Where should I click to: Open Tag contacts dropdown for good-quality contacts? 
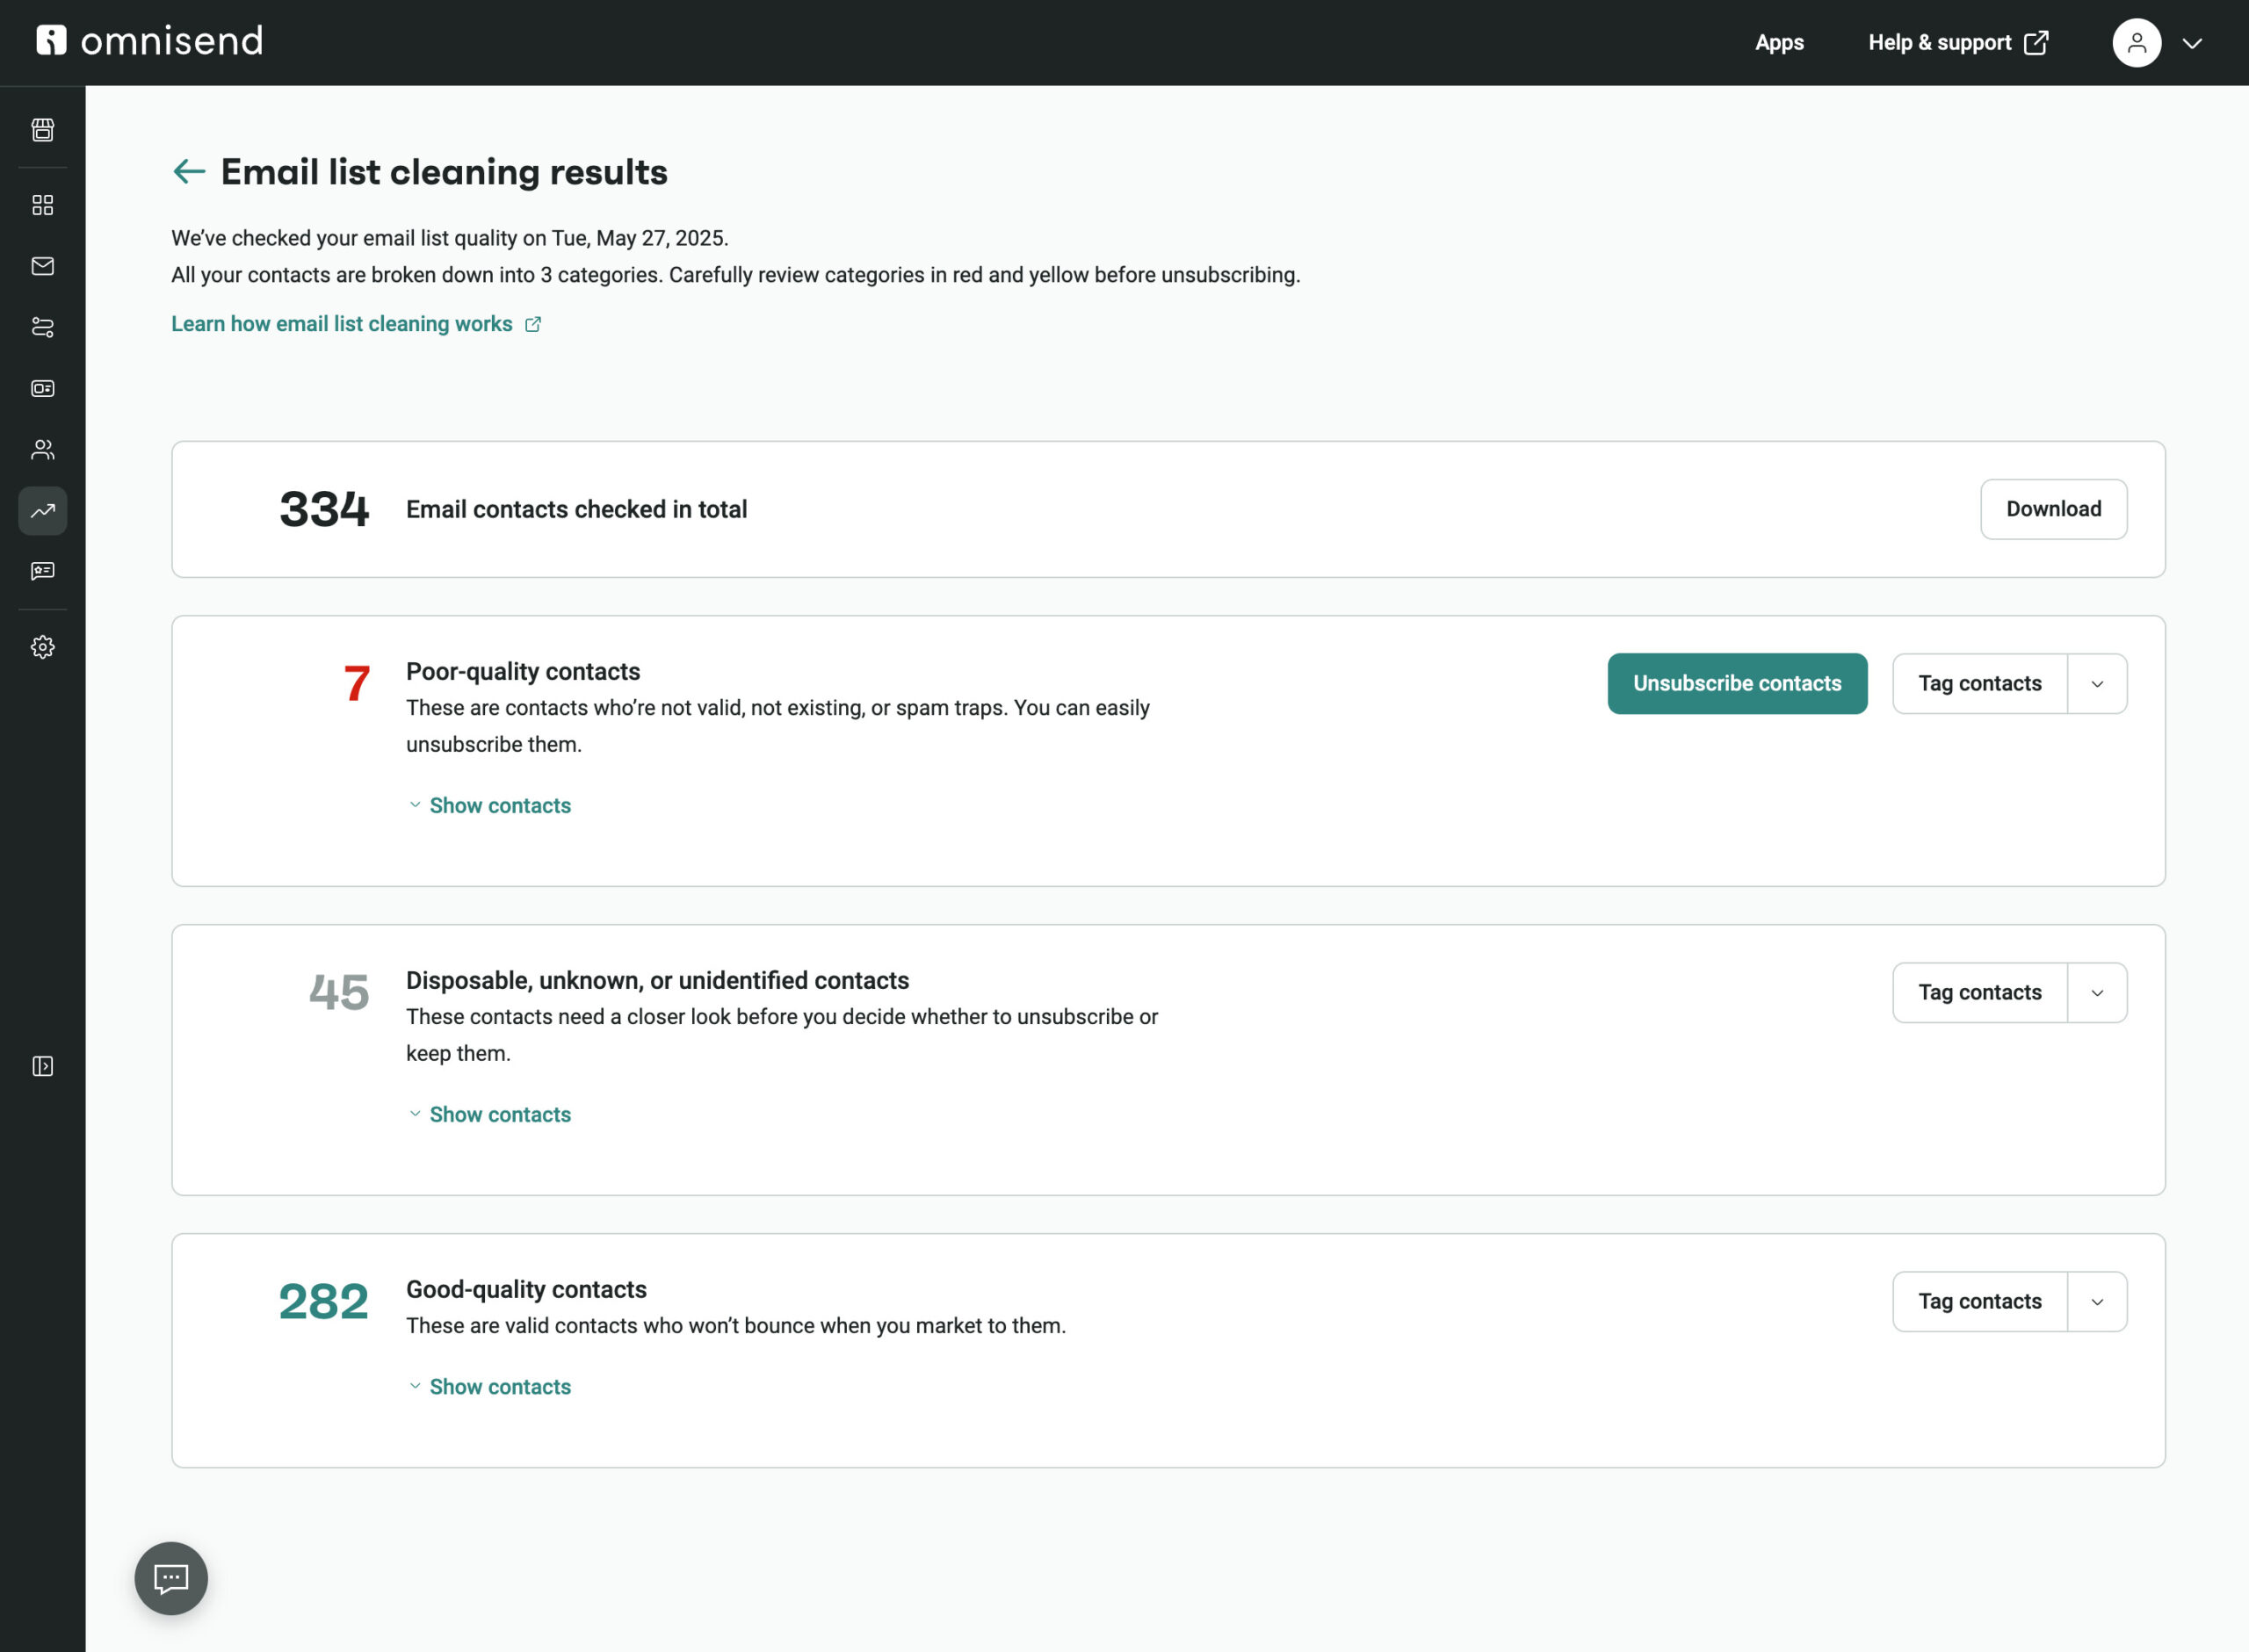(x=2096, y=1301)
